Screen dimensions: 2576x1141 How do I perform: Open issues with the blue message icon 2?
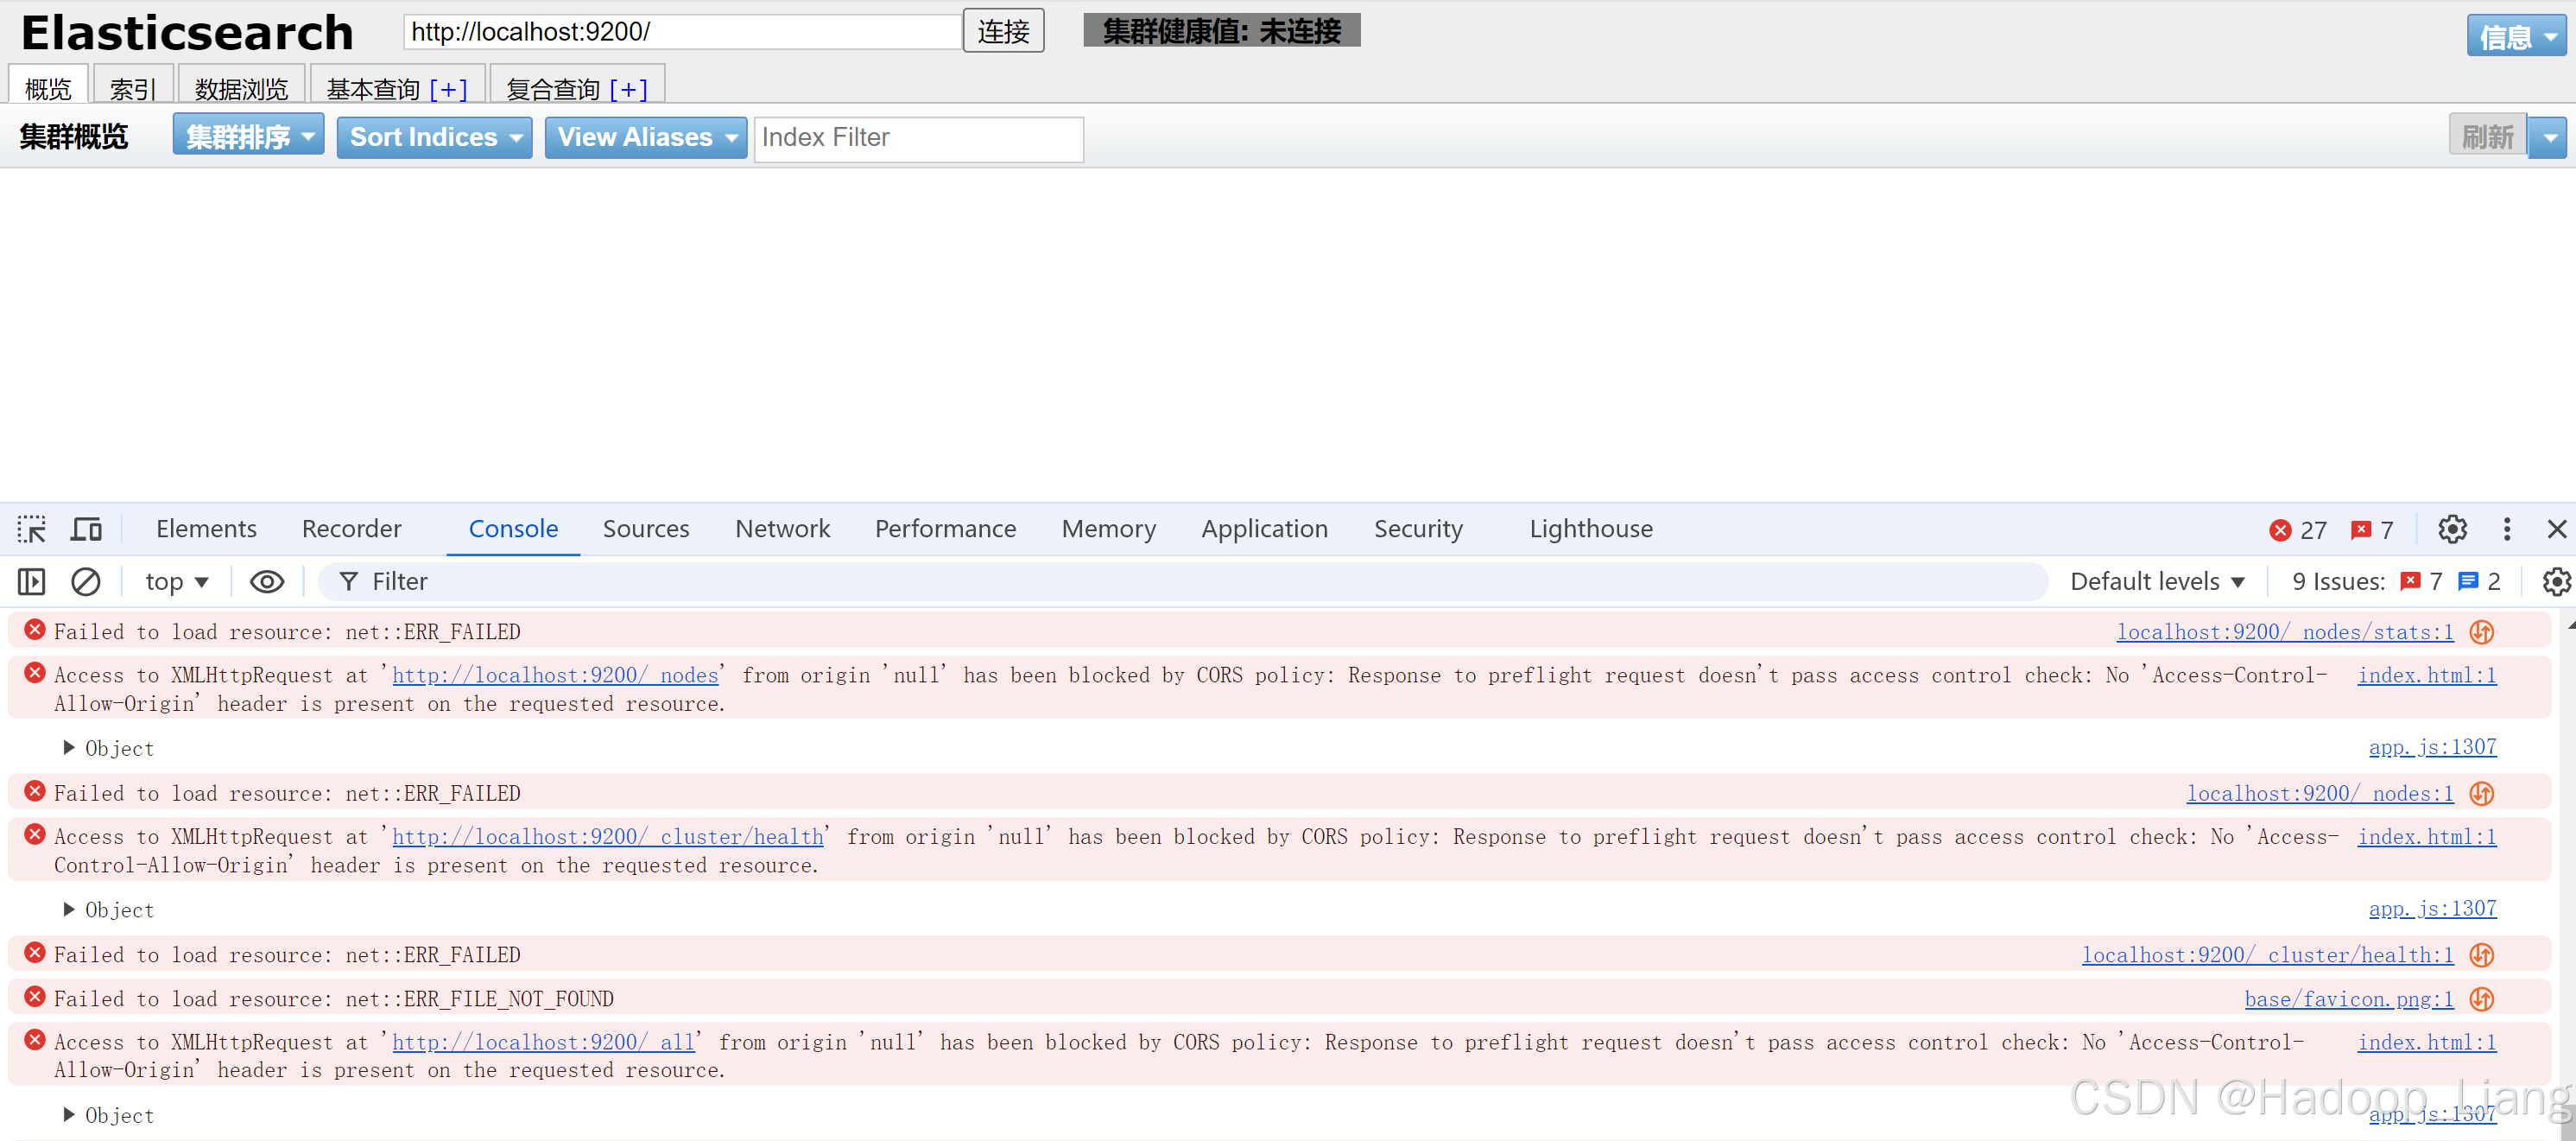pos(2479,581)
